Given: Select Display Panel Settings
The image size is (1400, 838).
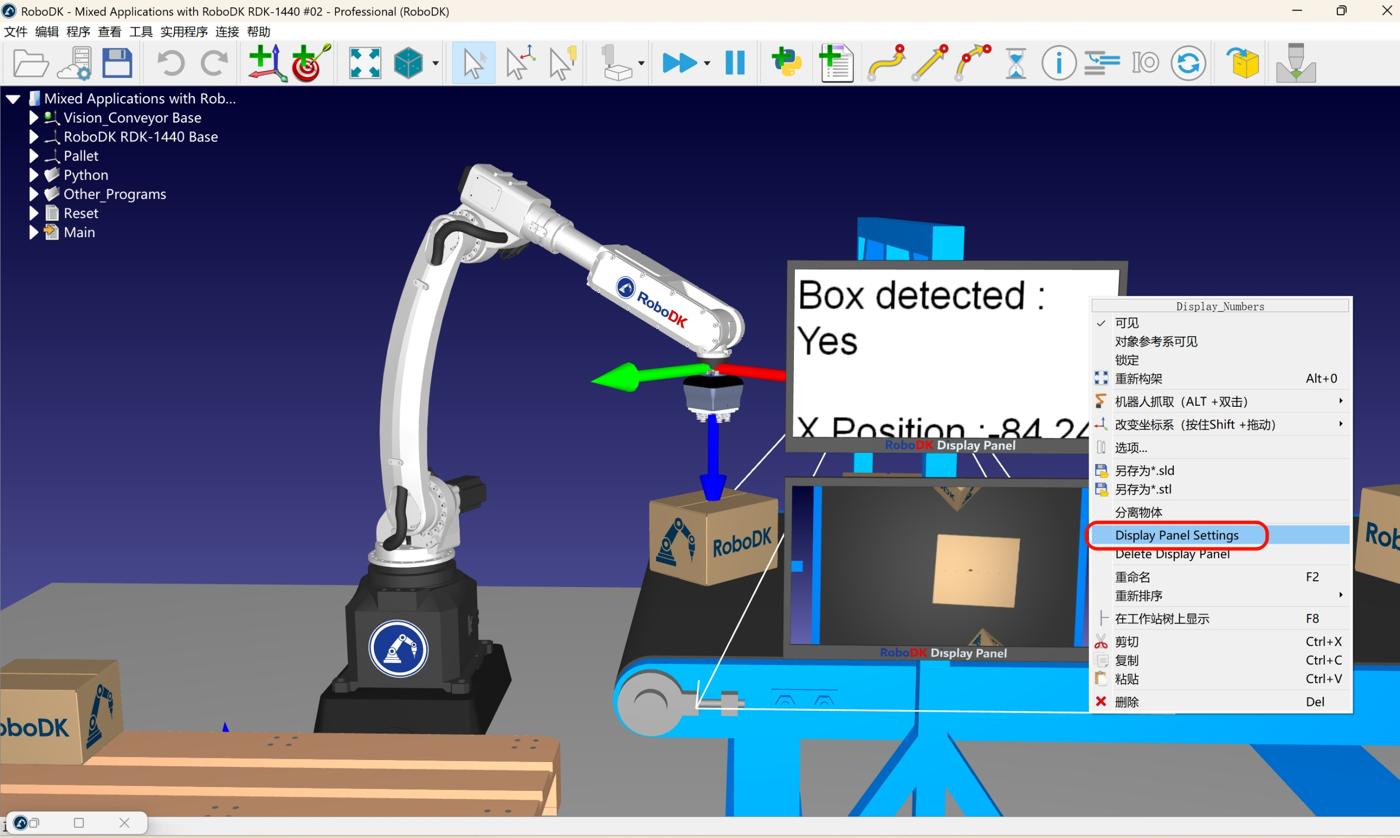Looking at the screenshot, I should click(1176, 535).
